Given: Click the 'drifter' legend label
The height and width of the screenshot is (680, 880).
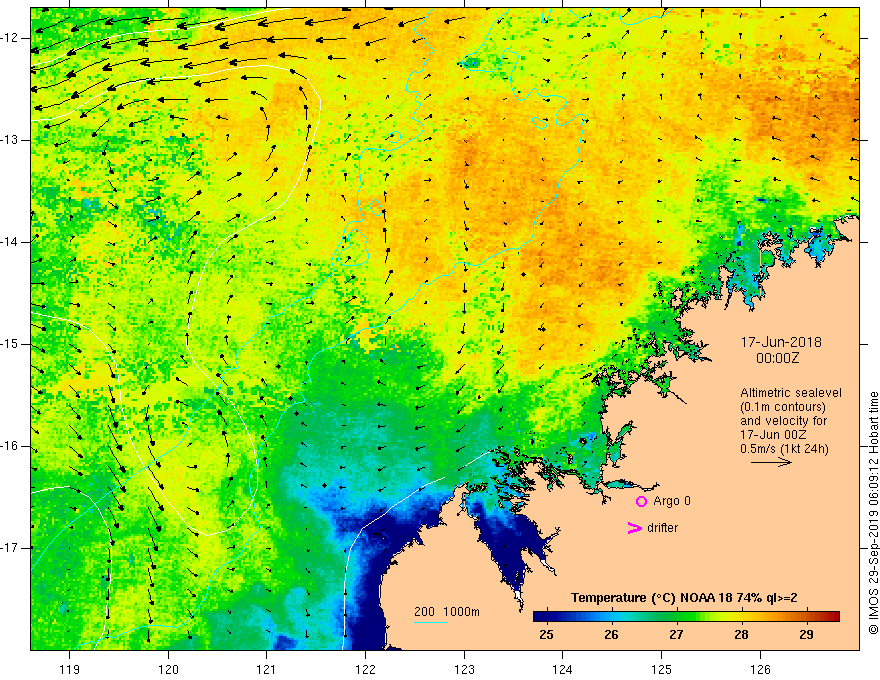Looking at the screenshot, I should 662,528.
